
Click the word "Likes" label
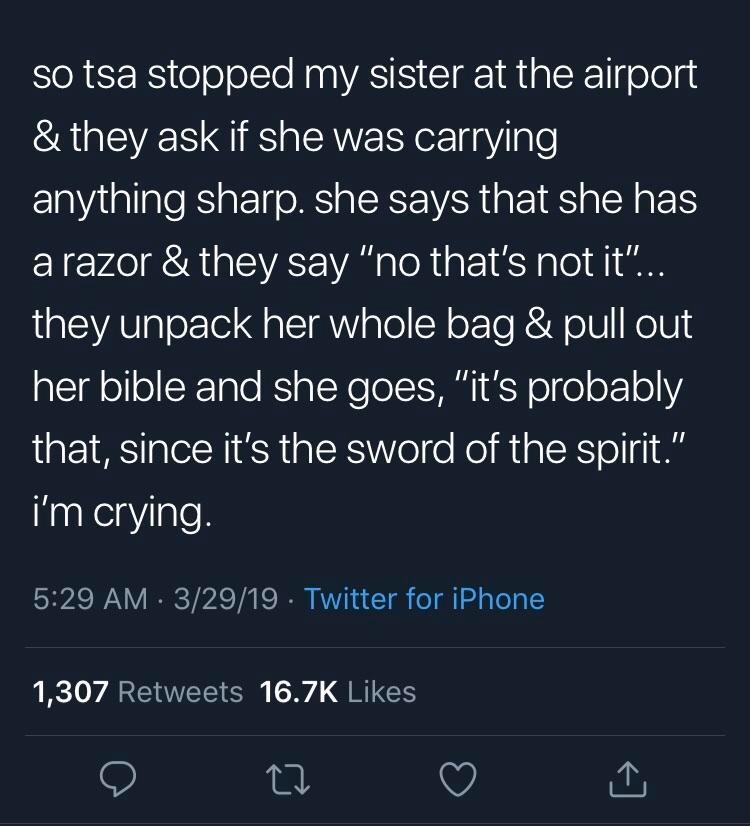coord(380,691)
